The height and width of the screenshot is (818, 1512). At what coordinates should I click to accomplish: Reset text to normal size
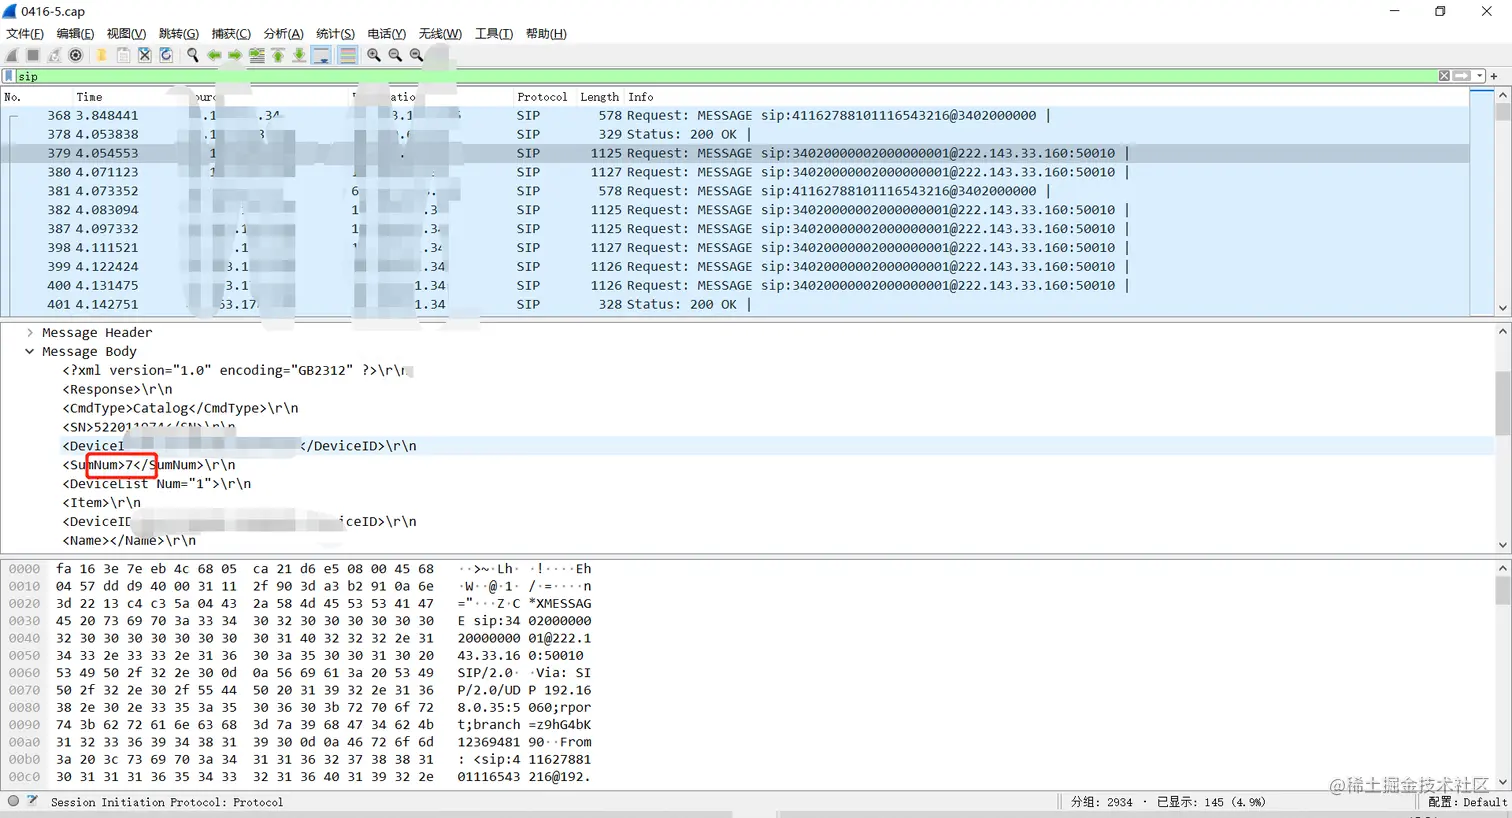(x=416, y=55)
